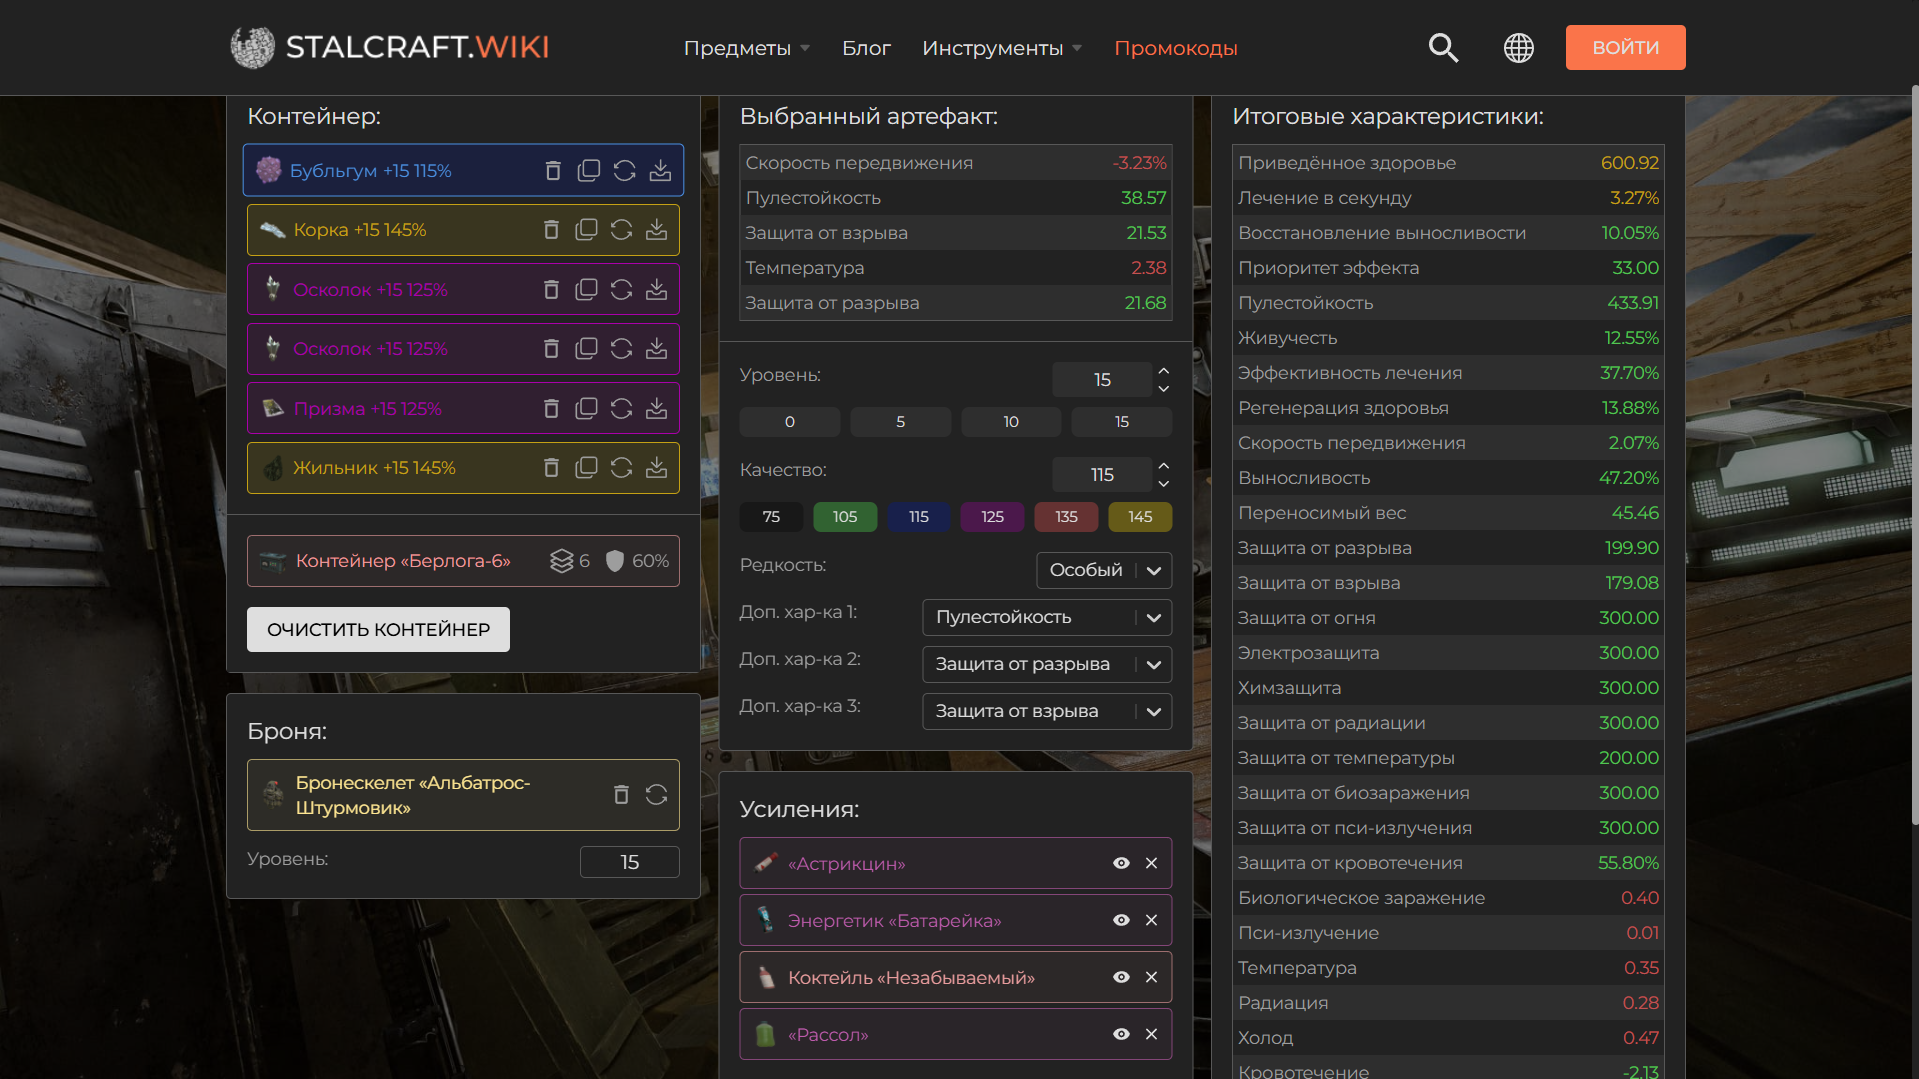This screenshot has height=1079, width=1919.
Task: Click the armor Уровень input field
Action: (629, 862)
